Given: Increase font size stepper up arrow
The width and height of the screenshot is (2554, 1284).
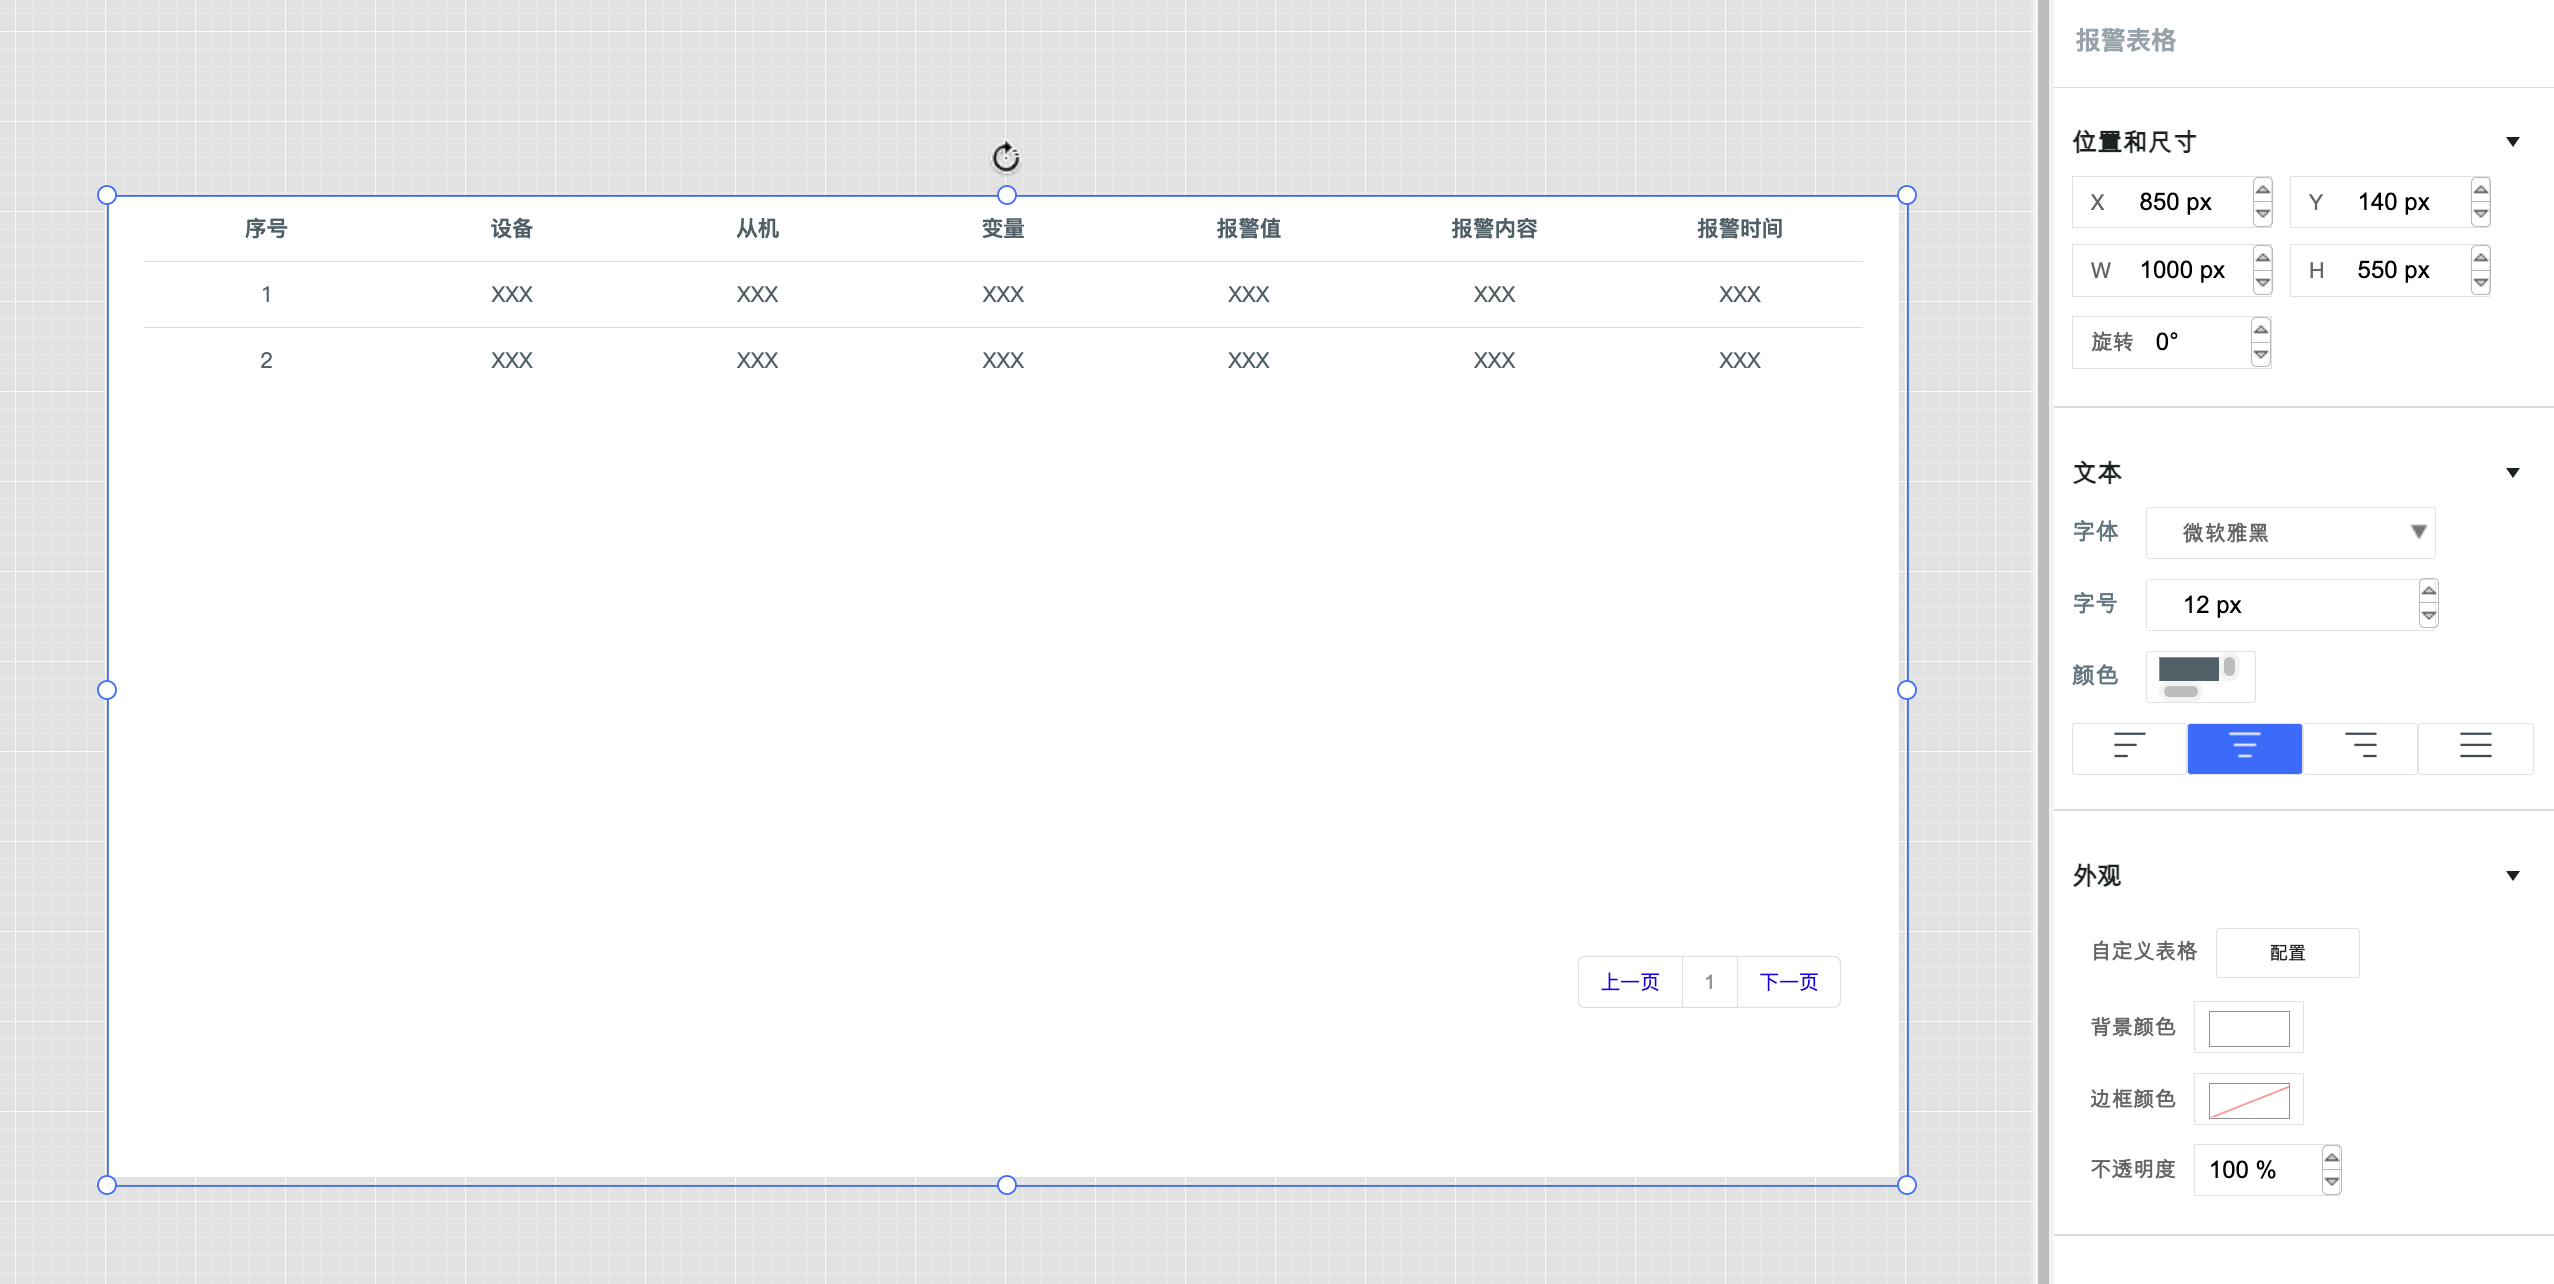Looking at the screenshot, I should click(2428, 592).
